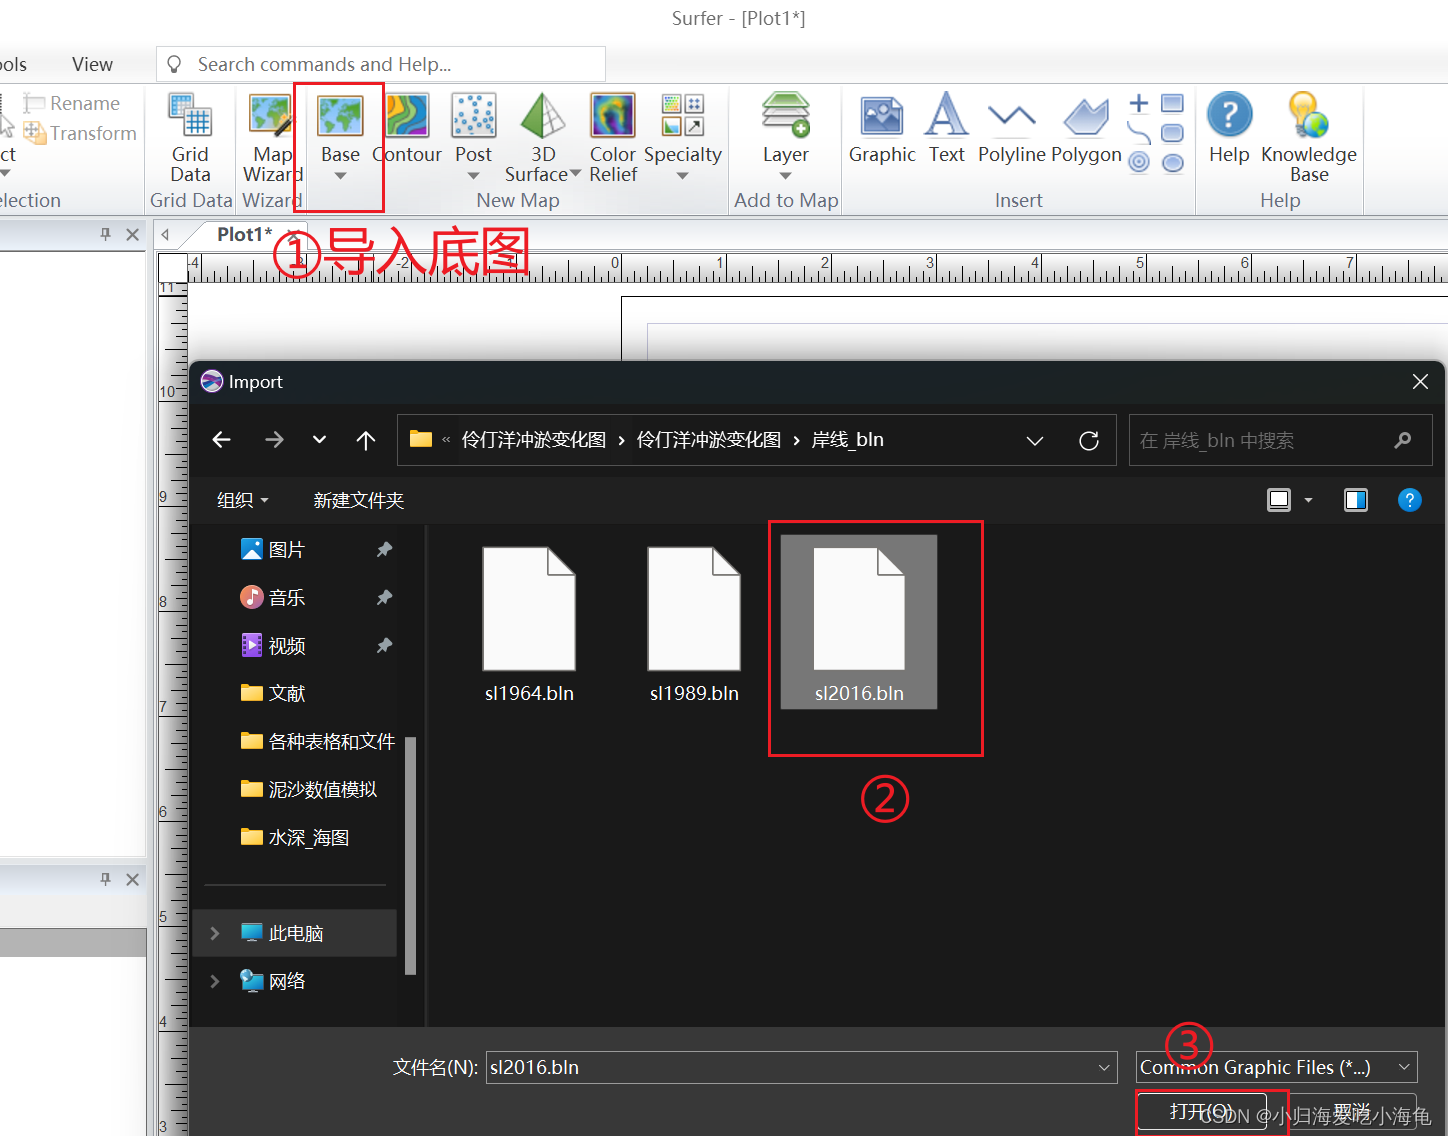Open Import dialog help question icon
This screenshot has width=1448, height=1136.
coord(1409,500)
